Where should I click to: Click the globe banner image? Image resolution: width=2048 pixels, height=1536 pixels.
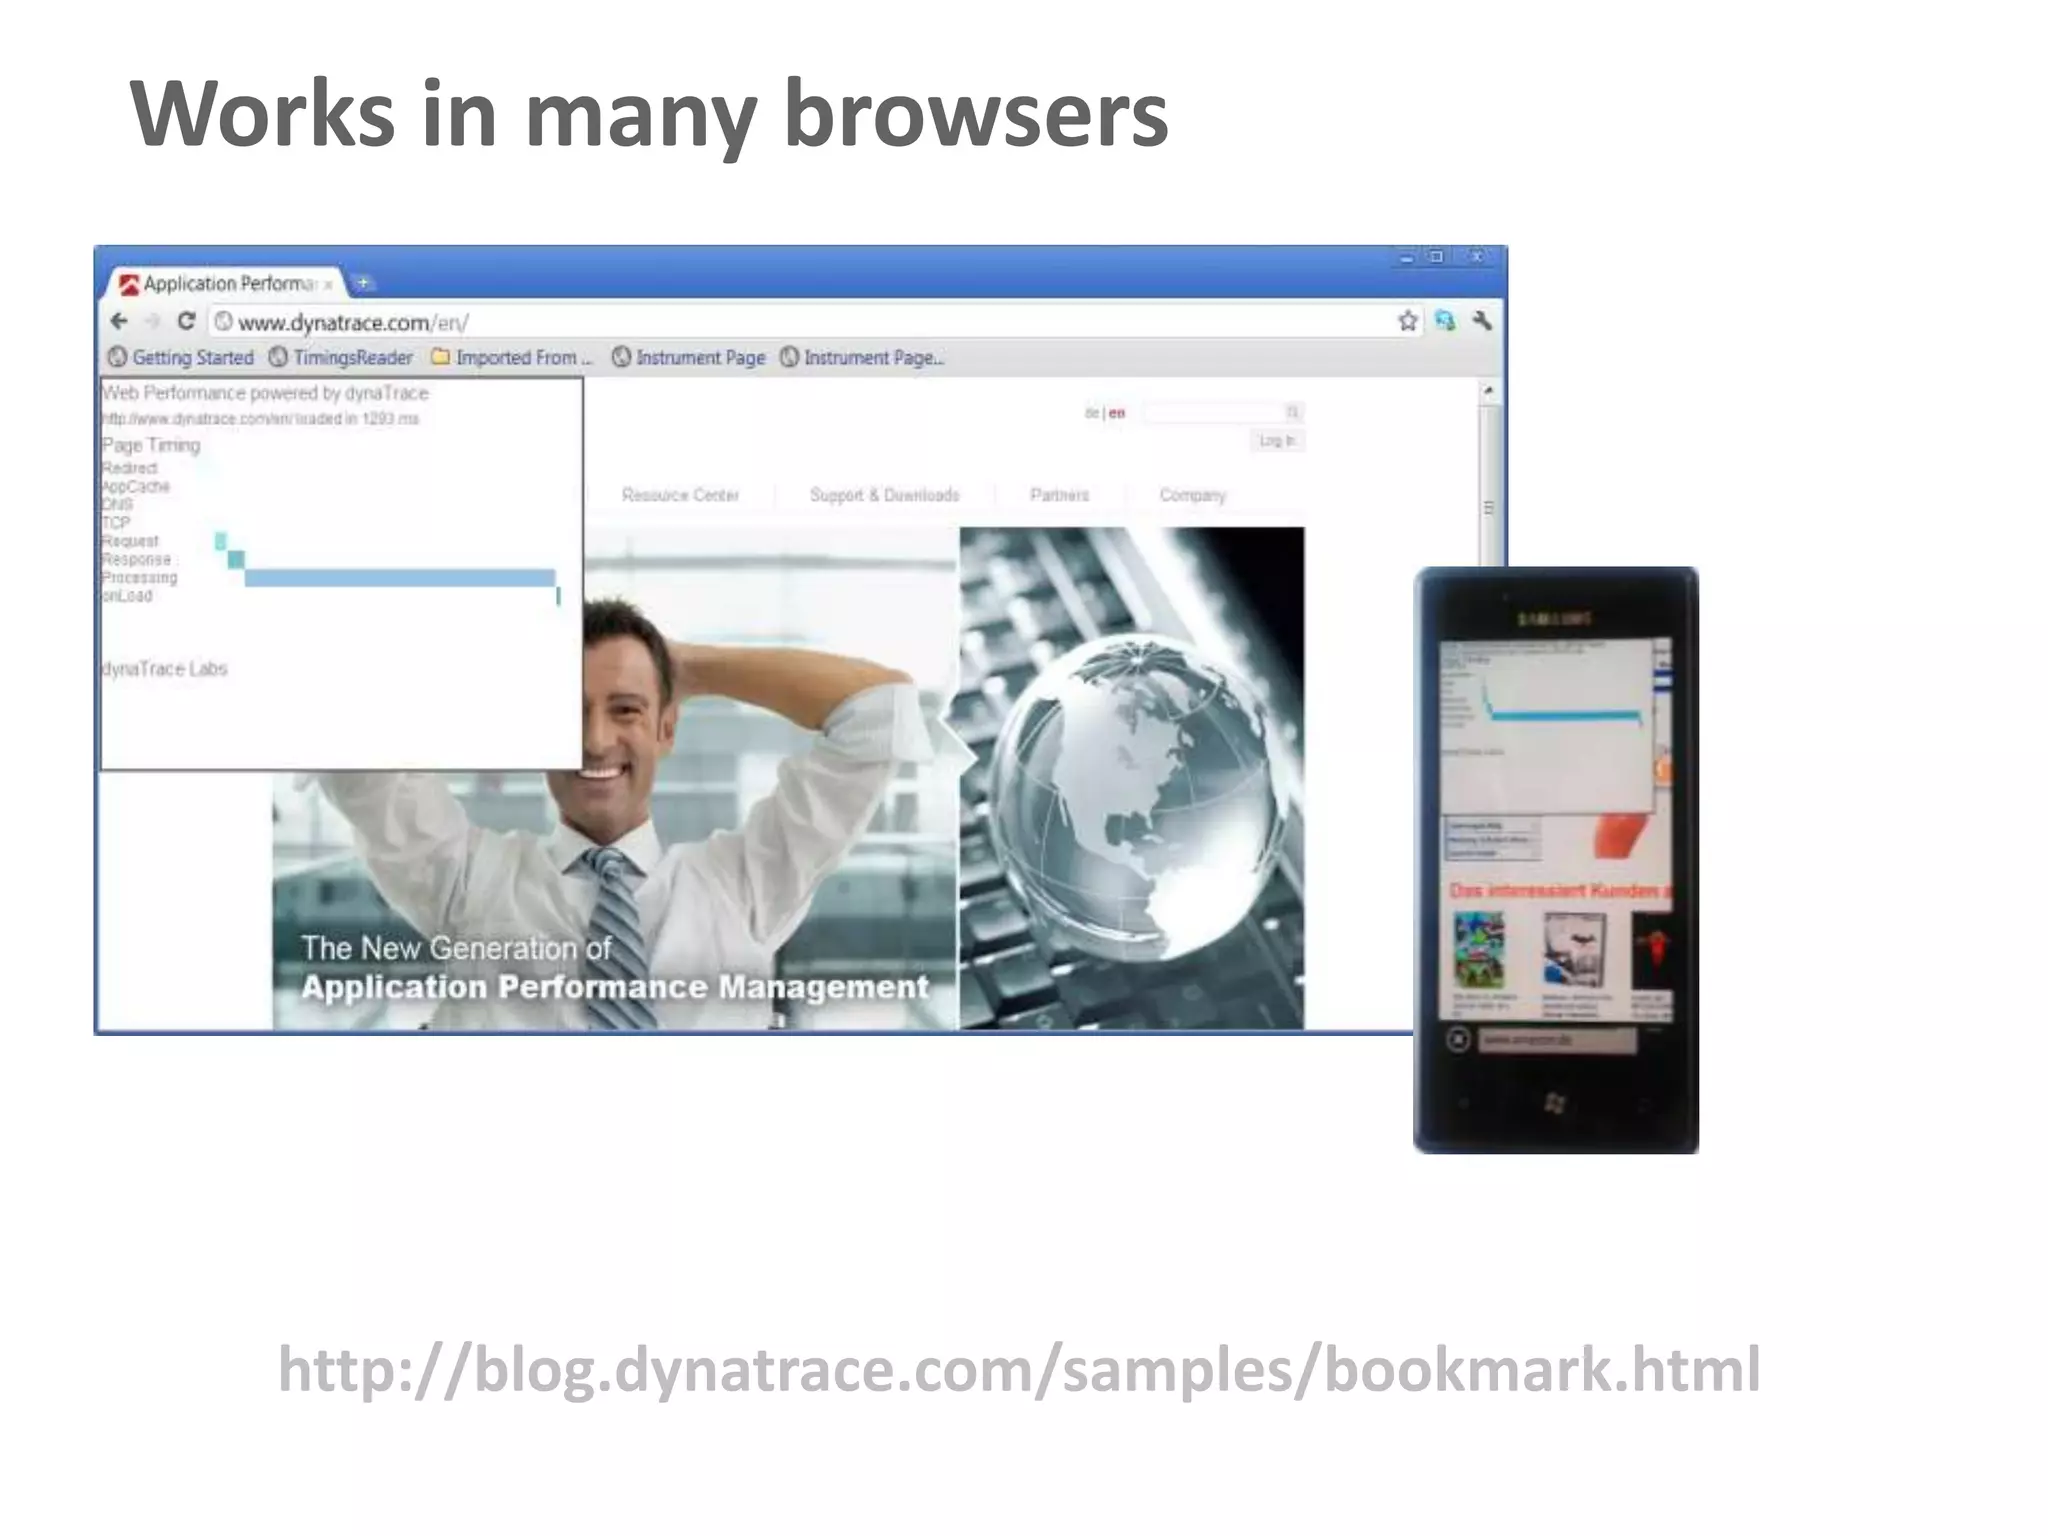click(x=1132, y=778)
